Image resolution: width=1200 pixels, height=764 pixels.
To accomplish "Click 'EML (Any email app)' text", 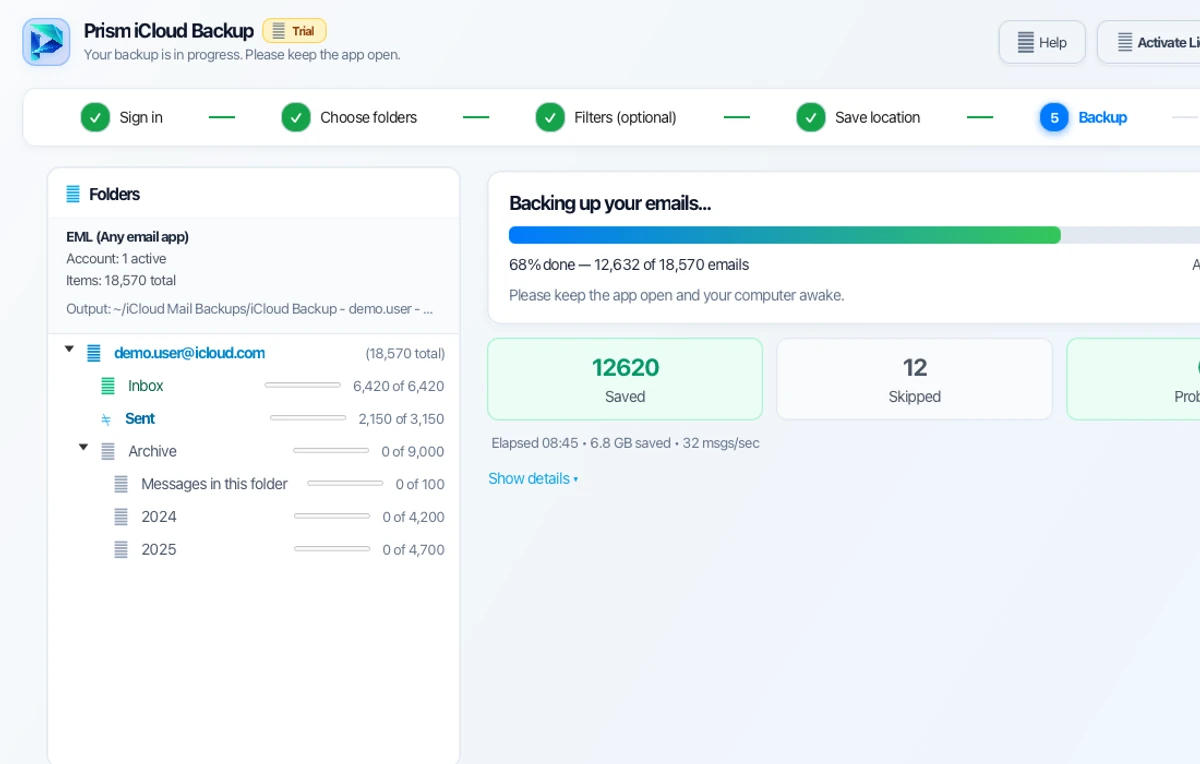I will click(128, 237).
